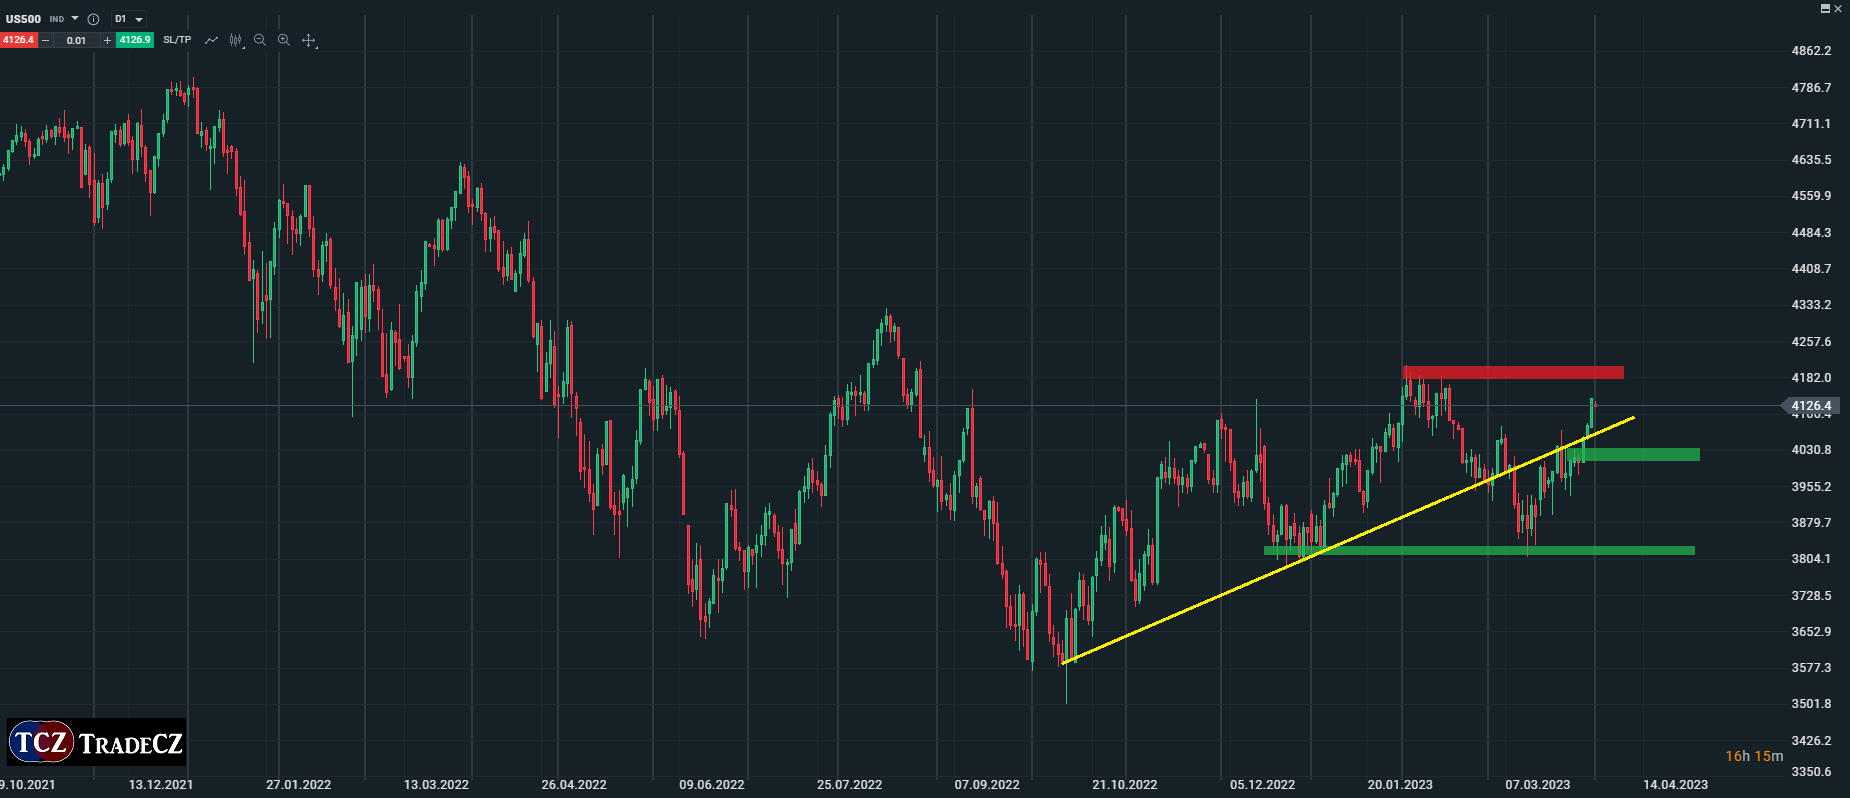The width and height of the screenshot is (1850, 798).
Task: Maximize the chart panel
Action: 1825,8
